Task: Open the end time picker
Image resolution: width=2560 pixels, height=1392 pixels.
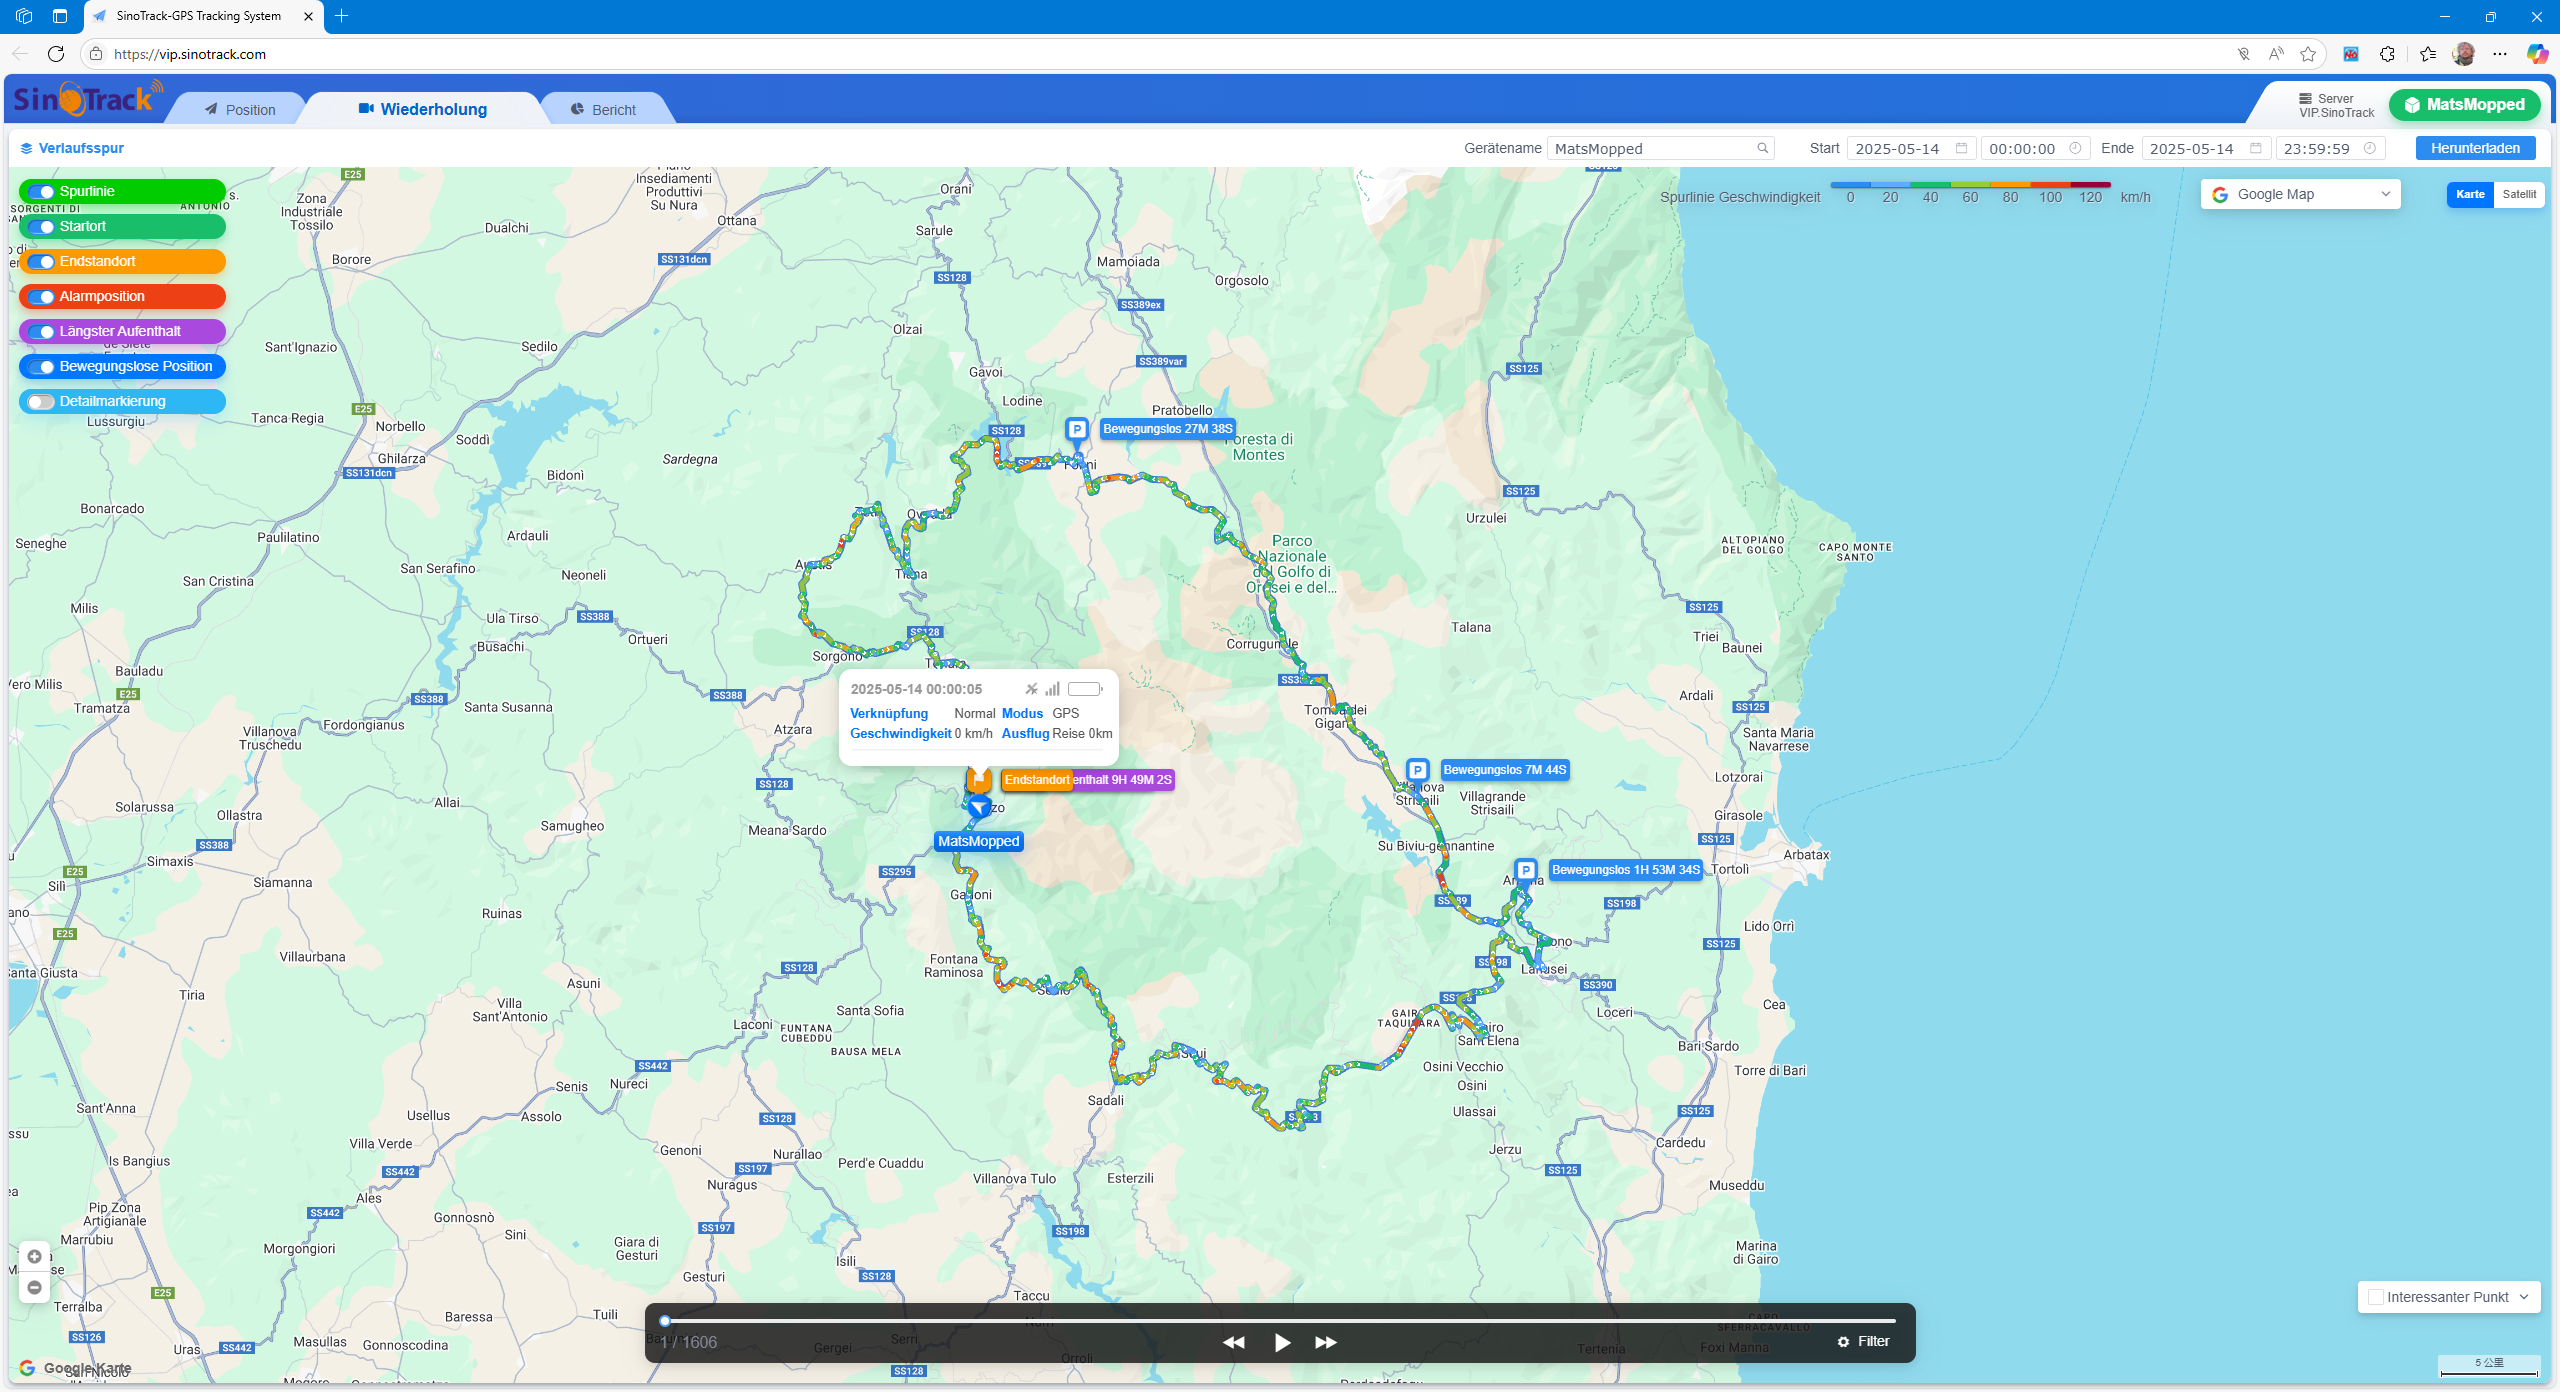Action: pyautogui.click(x=2330, y=148)
